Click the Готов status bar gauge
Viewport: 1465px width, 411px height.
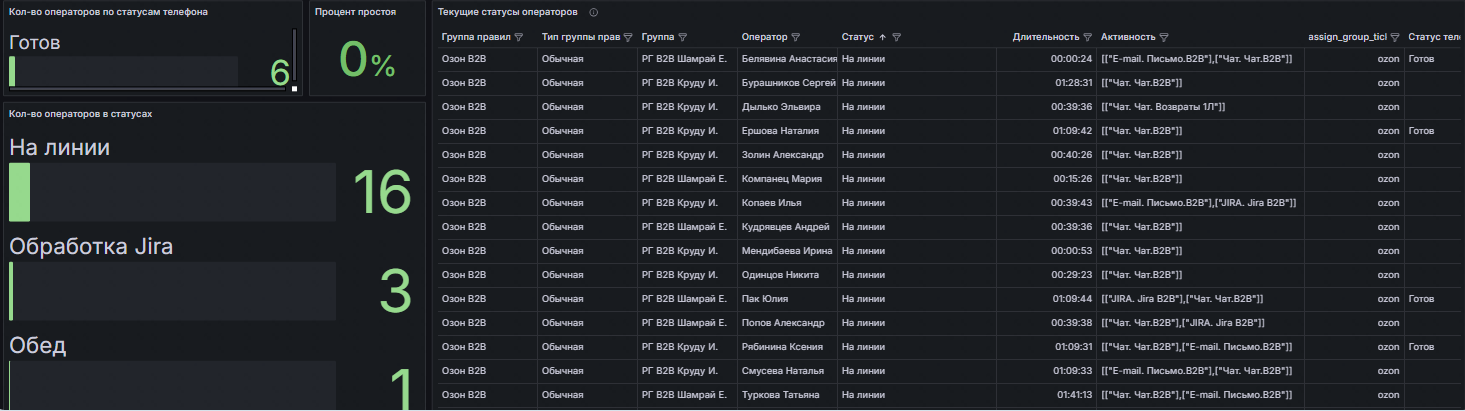point(123,71)
